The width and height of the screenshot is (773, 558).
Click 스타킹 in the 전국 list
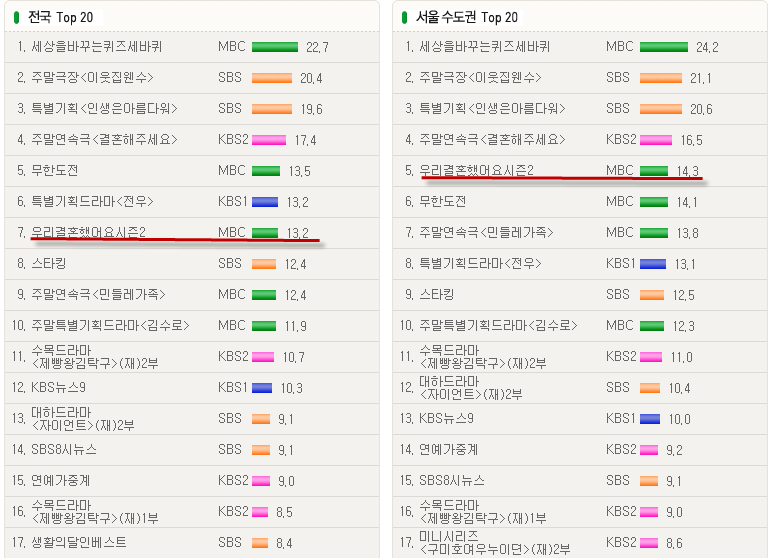[49, 264]
